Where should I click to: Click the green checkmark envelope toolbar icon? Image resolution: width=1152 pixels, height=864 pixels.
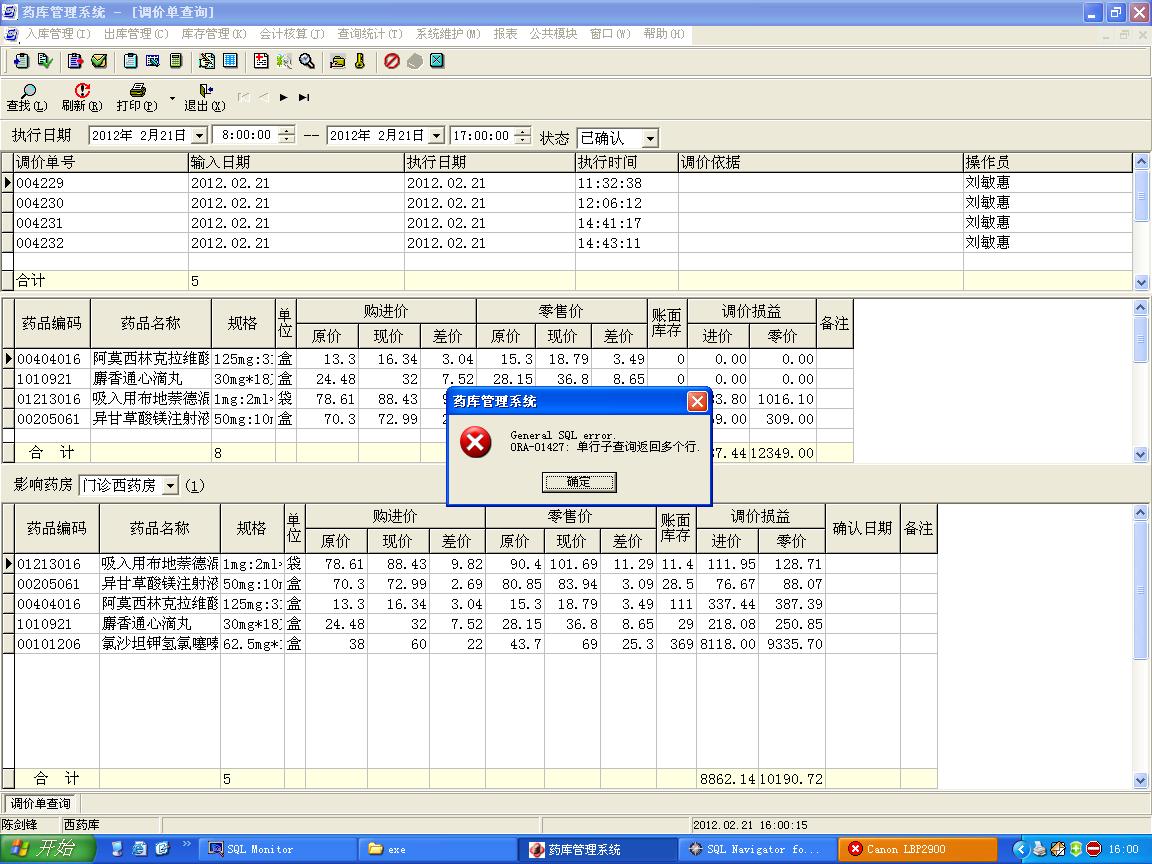tap(99, 61)
